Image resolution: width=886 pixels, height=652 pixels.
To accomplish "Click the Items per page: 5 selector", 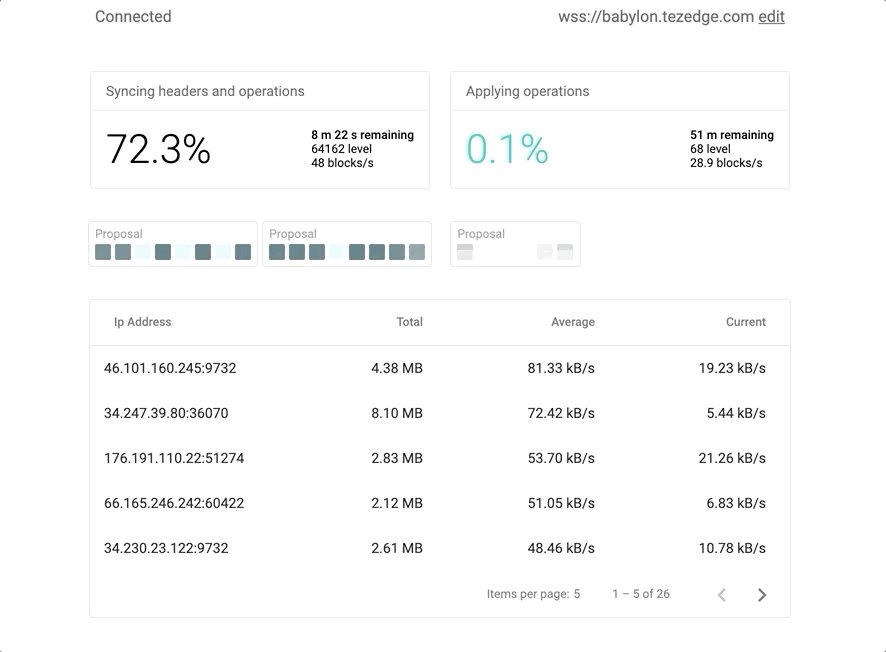I will coord(533,594).
